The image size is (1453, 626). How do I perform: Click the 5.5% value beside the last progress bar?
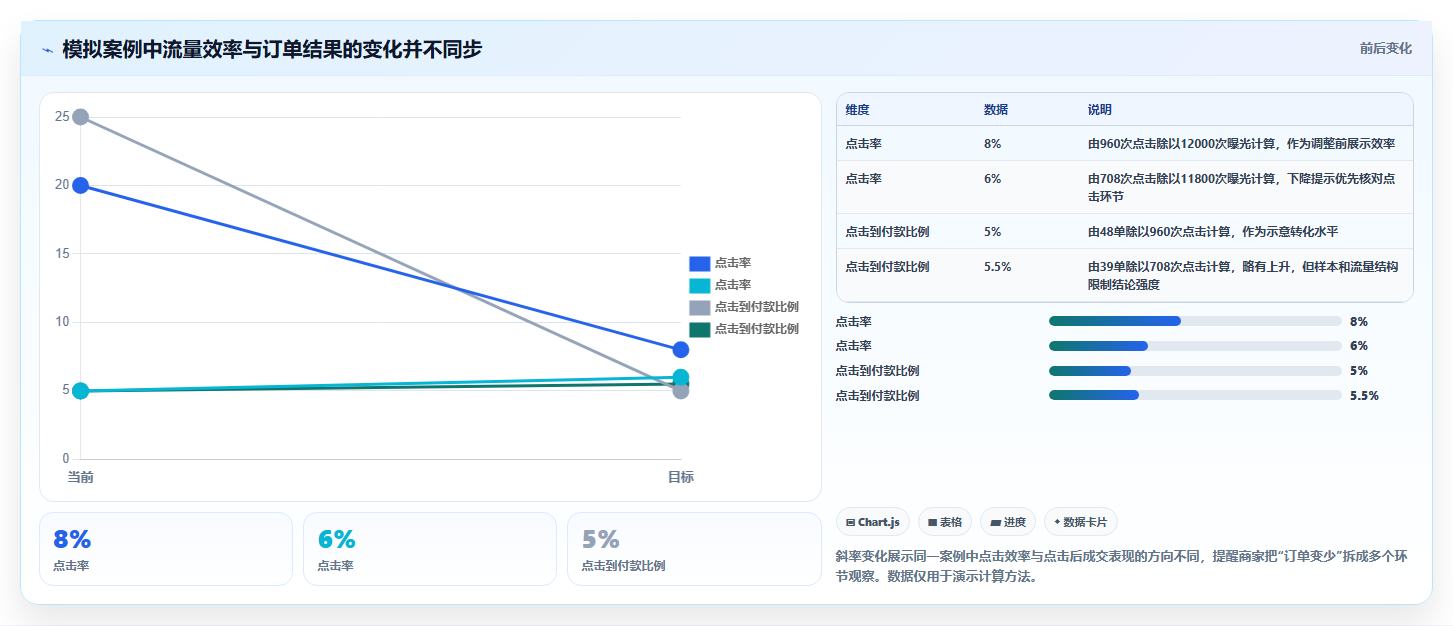click(x=1364, y=396)
